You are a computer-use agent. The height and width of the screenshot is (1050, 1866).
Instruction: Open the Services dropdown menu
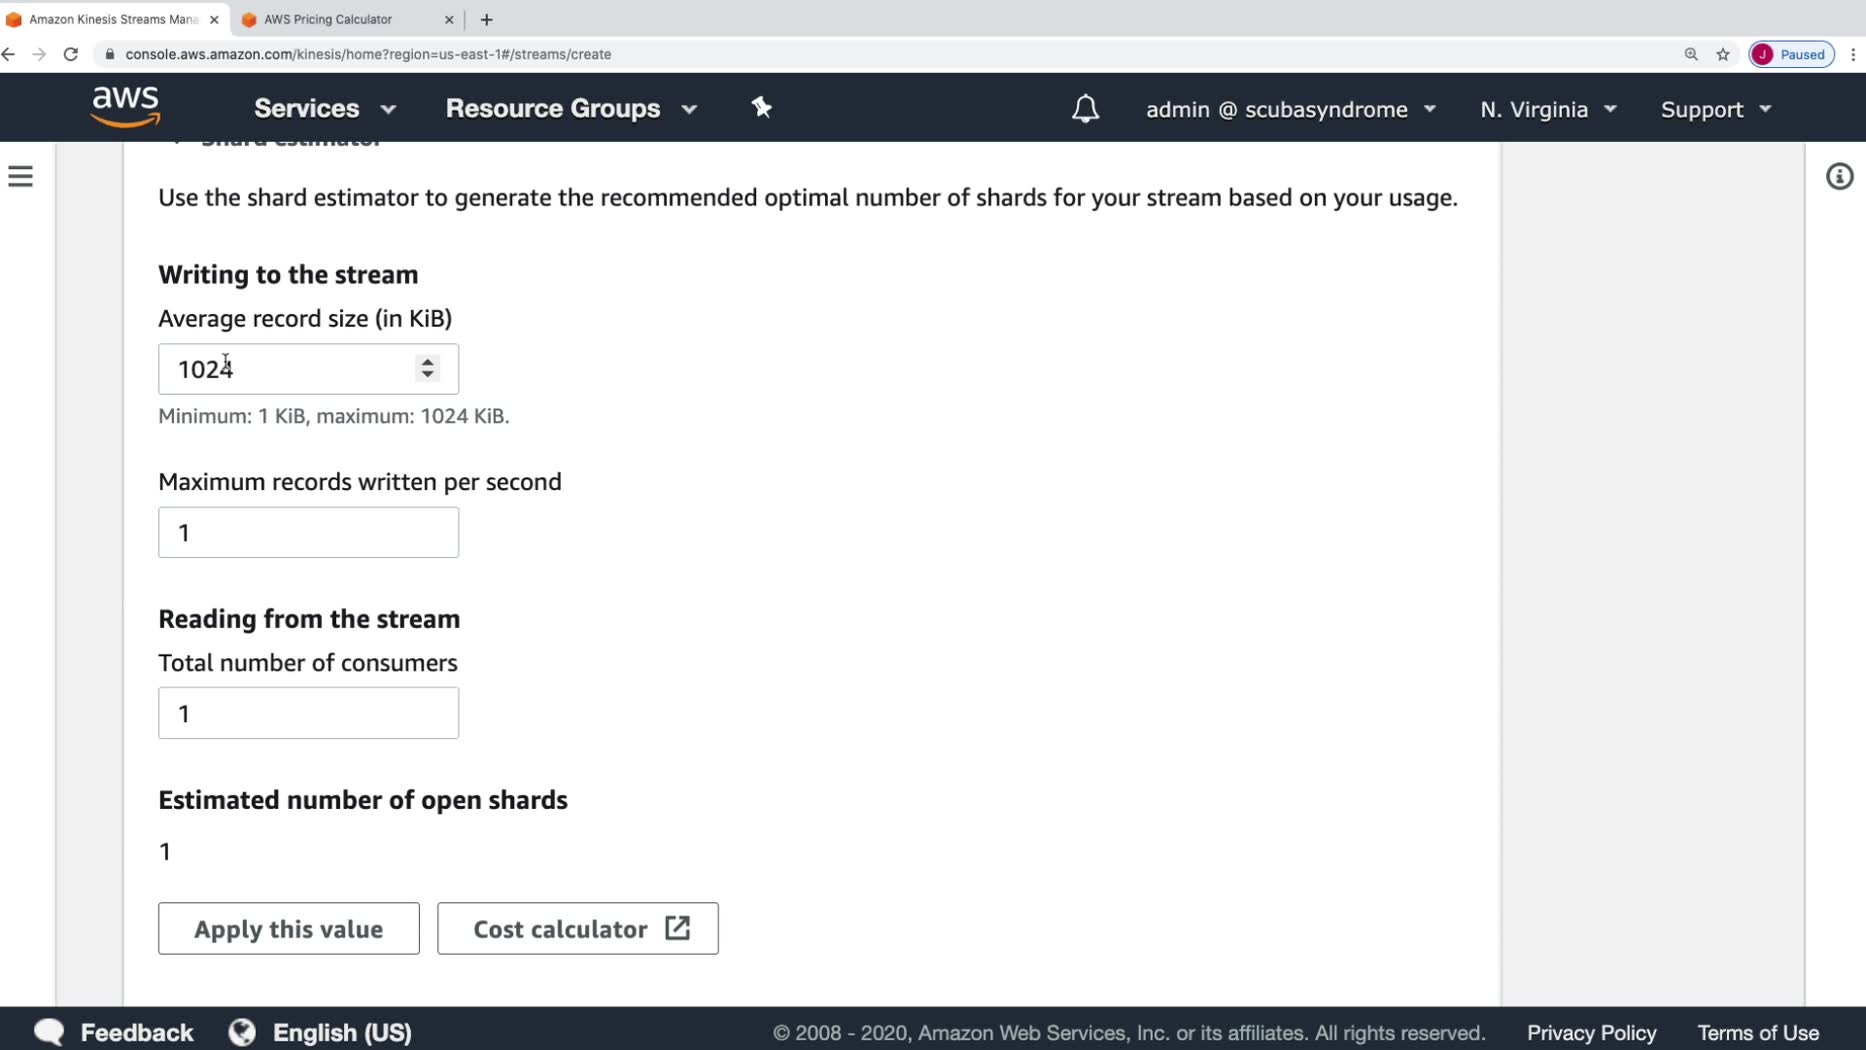tap(324, 109)
